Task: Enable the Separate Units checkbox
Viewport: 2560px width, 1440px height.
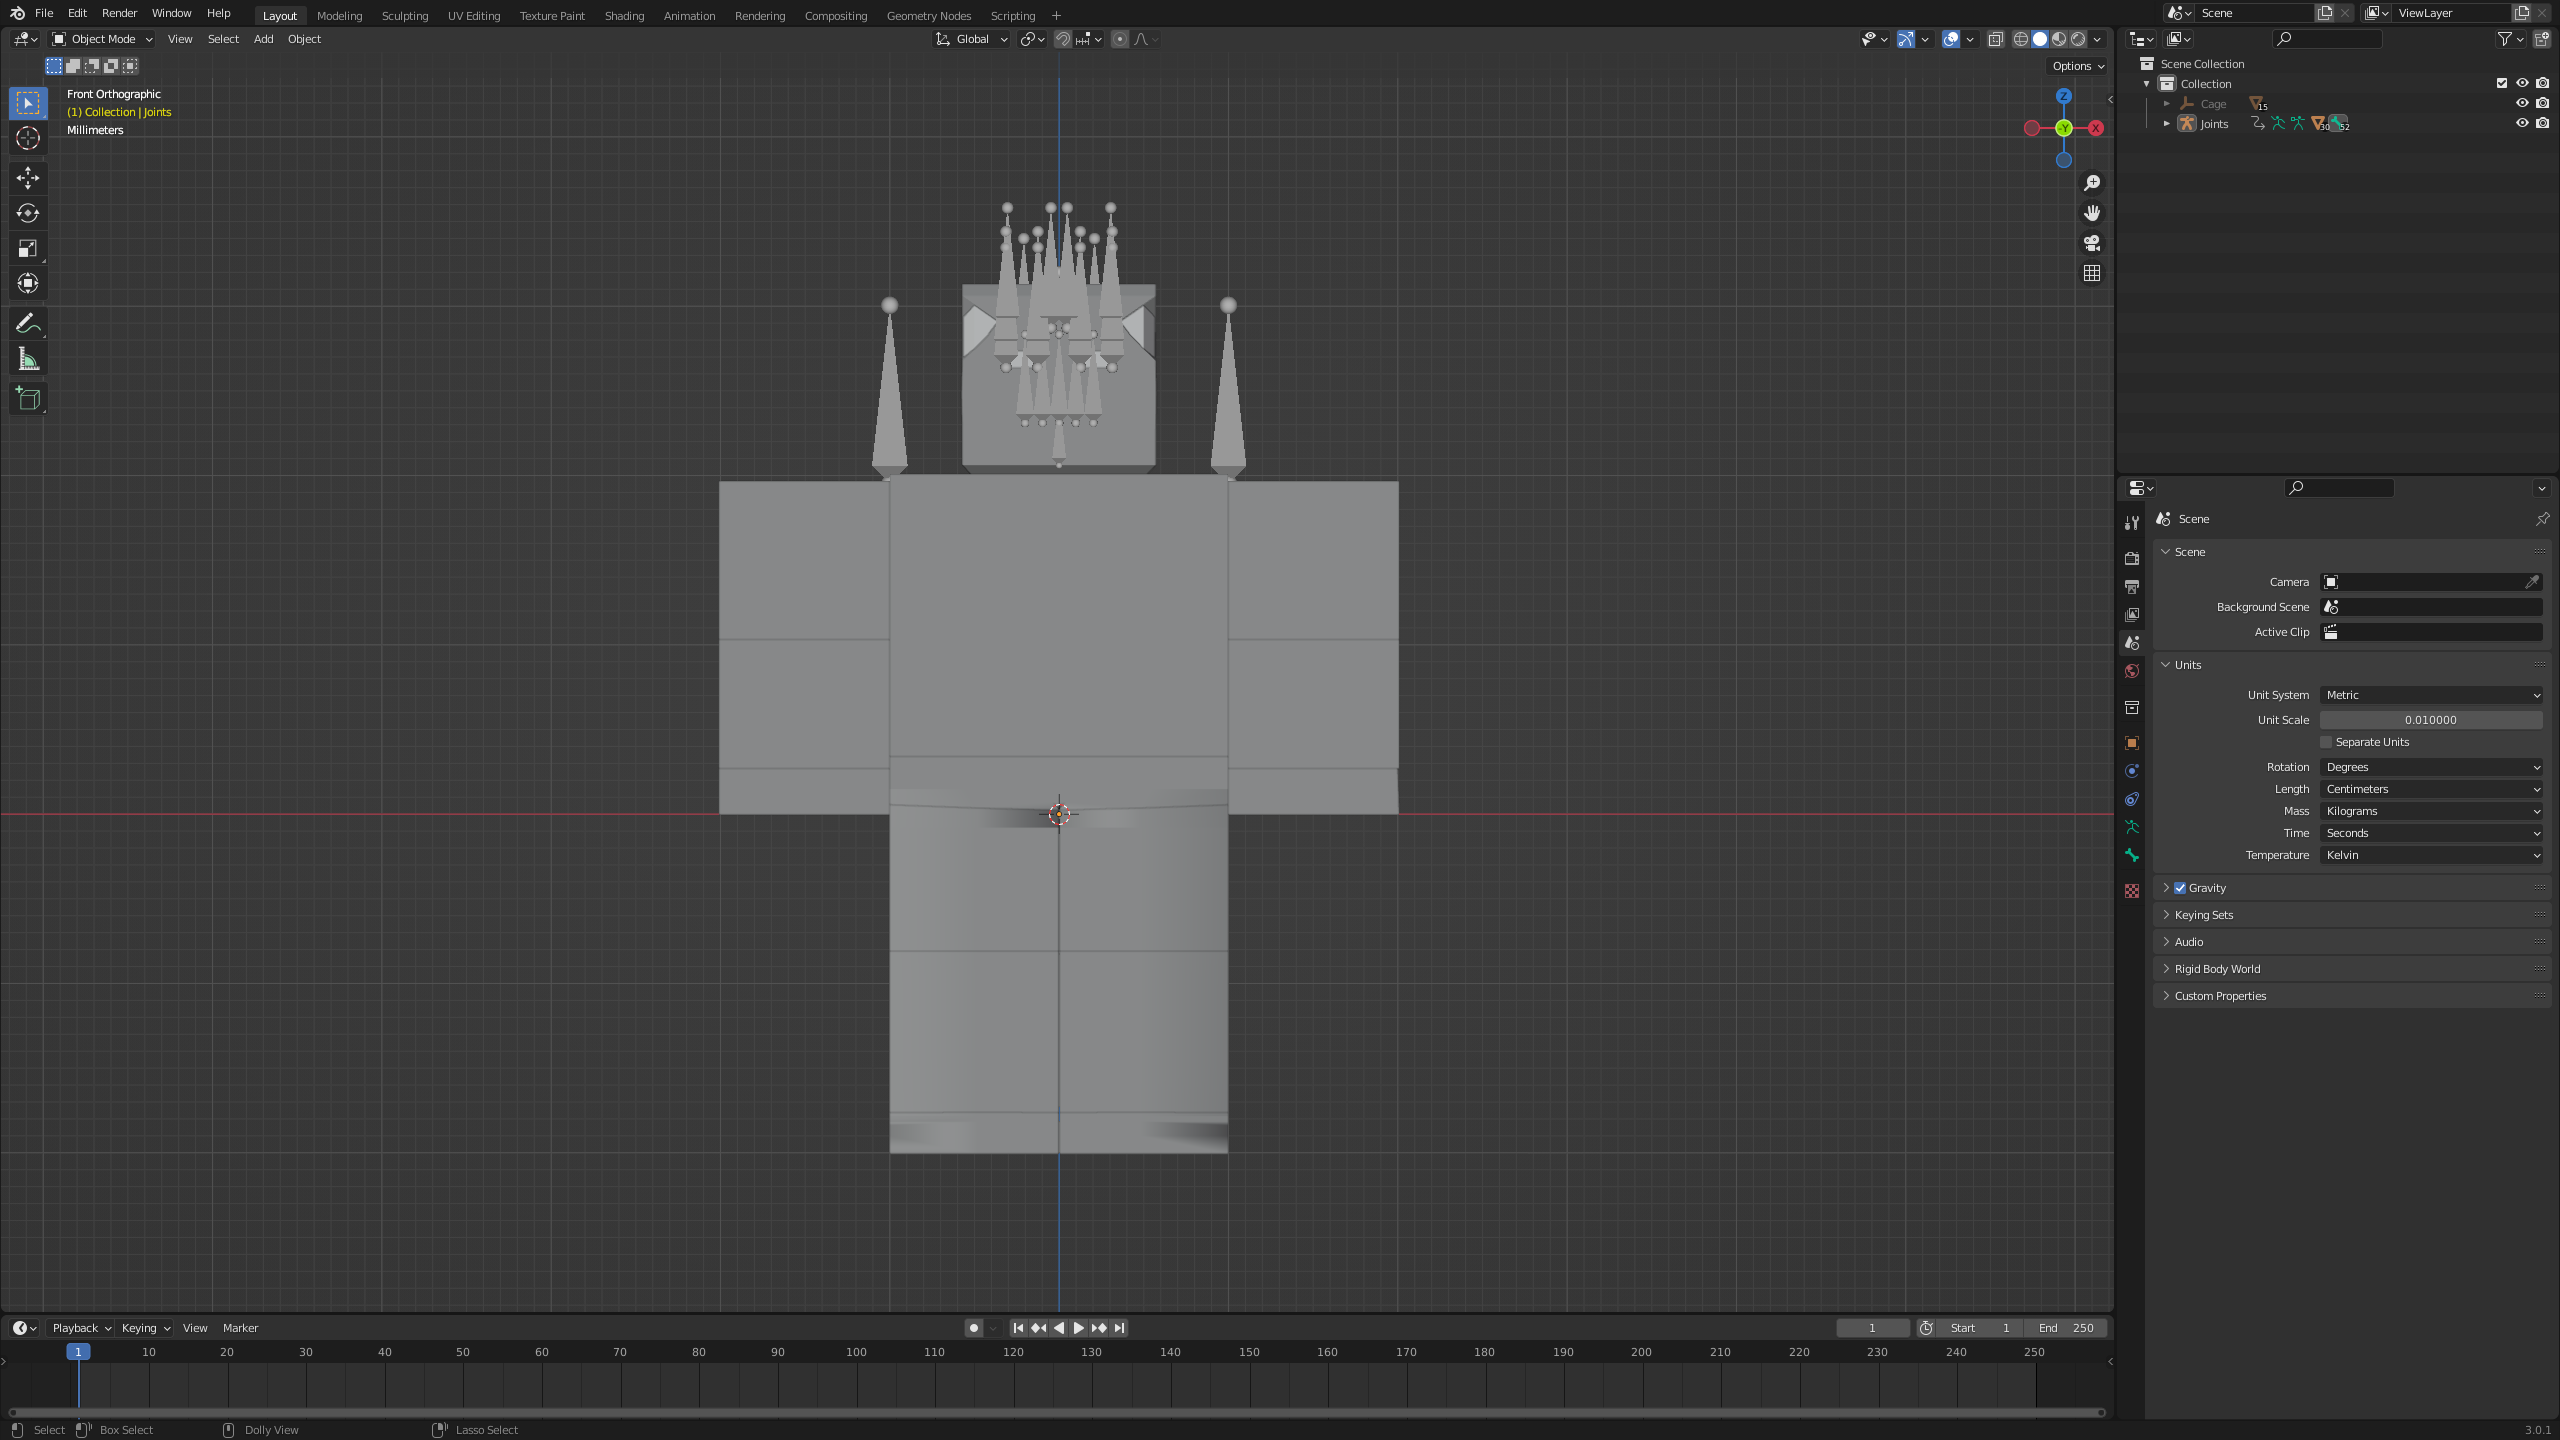Action: click(x=2326, y=742)
